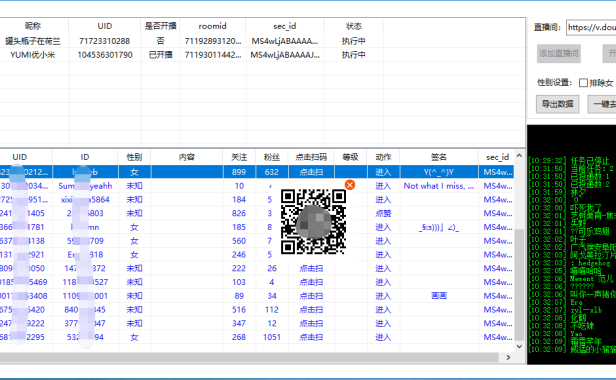616x380 pixels.
Task: Select the 罐头瓶子在荷兰 room row
Action: [262, 41]
